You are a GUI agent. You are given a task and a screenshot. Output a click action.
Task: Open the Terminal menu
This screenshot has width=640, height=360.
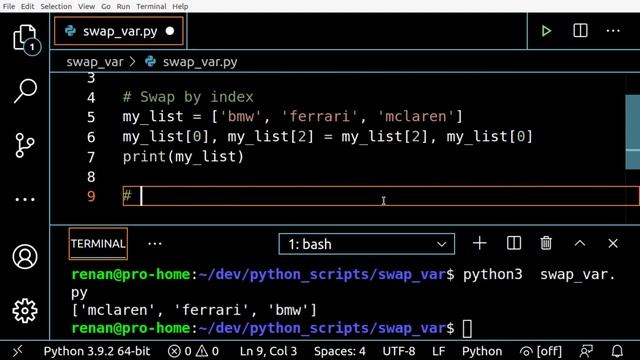(x=151, y=7)
